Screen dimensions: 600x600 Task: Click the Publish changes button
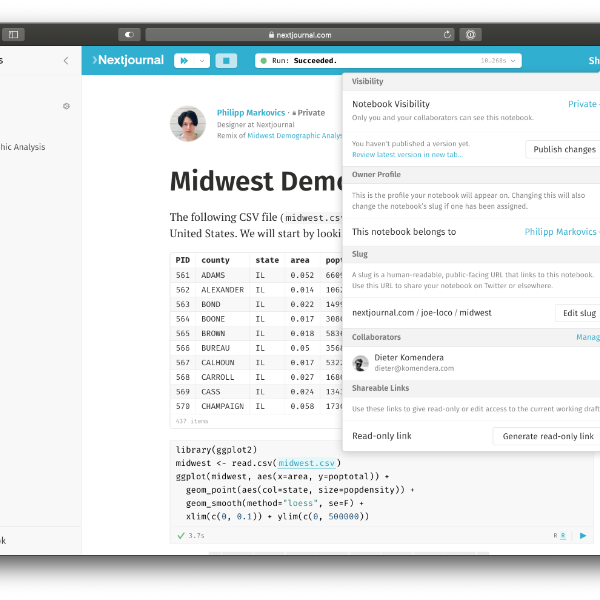564,149
